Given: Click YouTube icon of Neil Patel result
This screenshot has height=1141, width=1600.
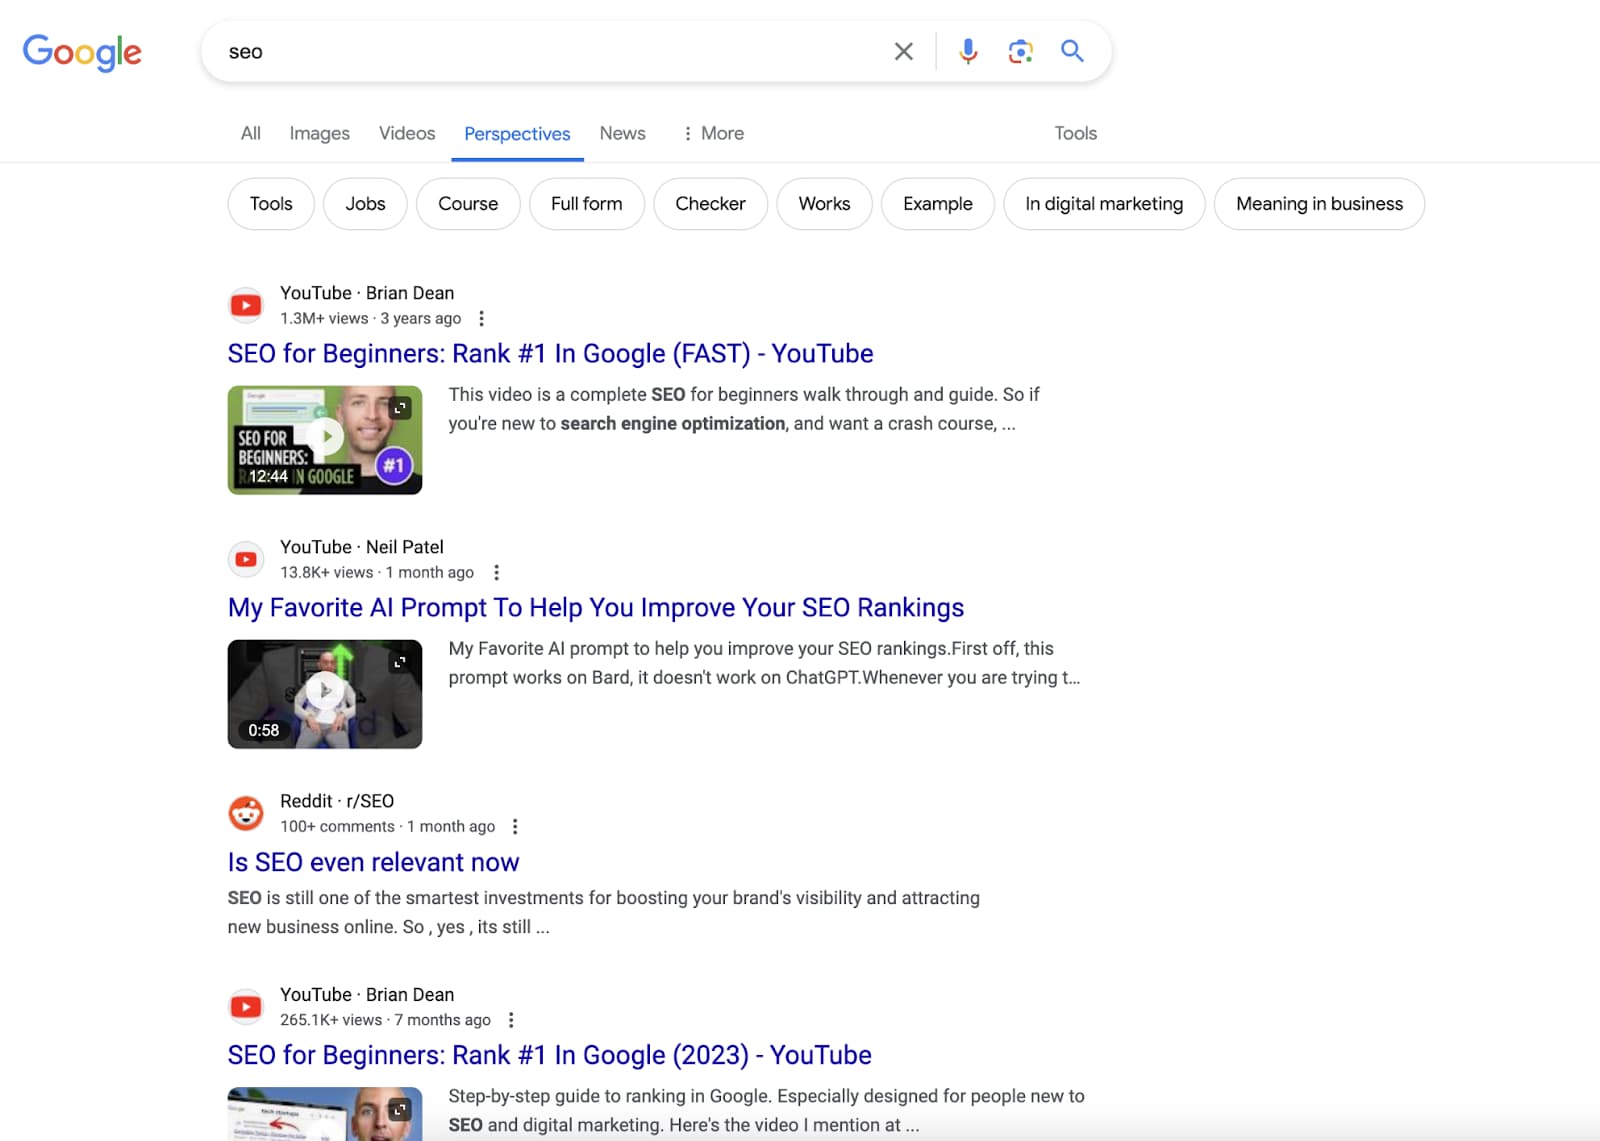Looking at the screenshot, I should point(246,559).
